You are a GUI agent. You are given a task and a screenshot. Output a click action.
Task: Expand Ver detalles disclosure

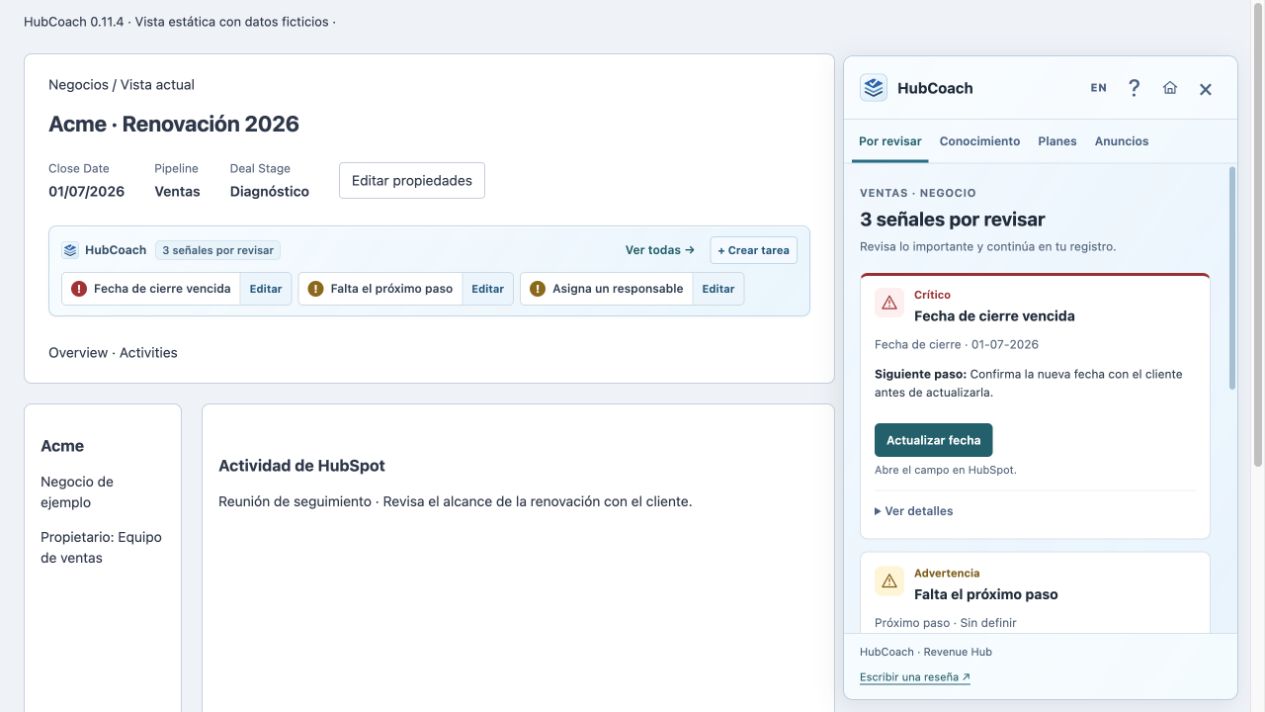coord(914,511)
